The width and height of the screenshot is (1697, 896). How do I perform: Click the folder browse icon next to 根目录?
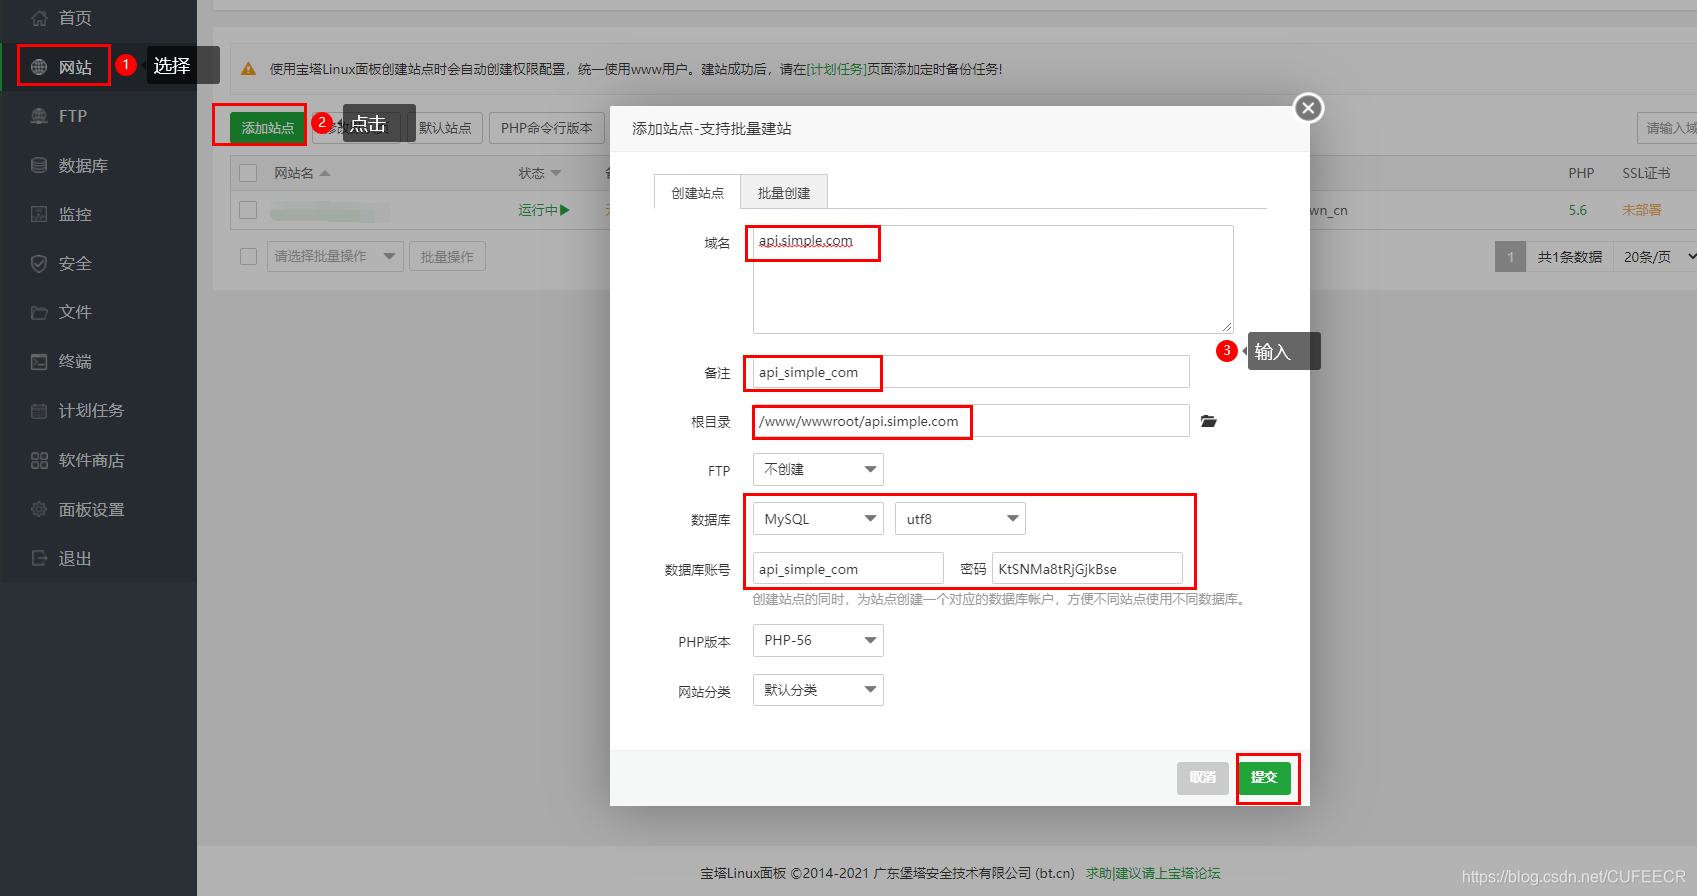click(x=1209, y=421)
